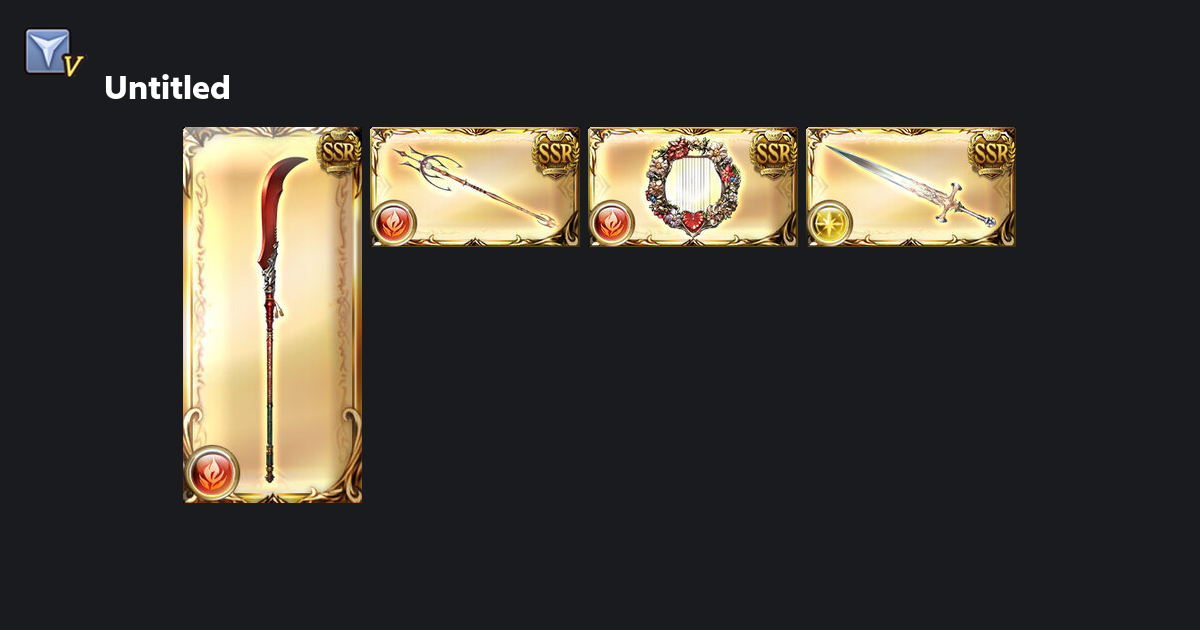The image size is (1200, 630).
Task: Click the SSR badge on the tall glaive card
Action: point(339,152)
